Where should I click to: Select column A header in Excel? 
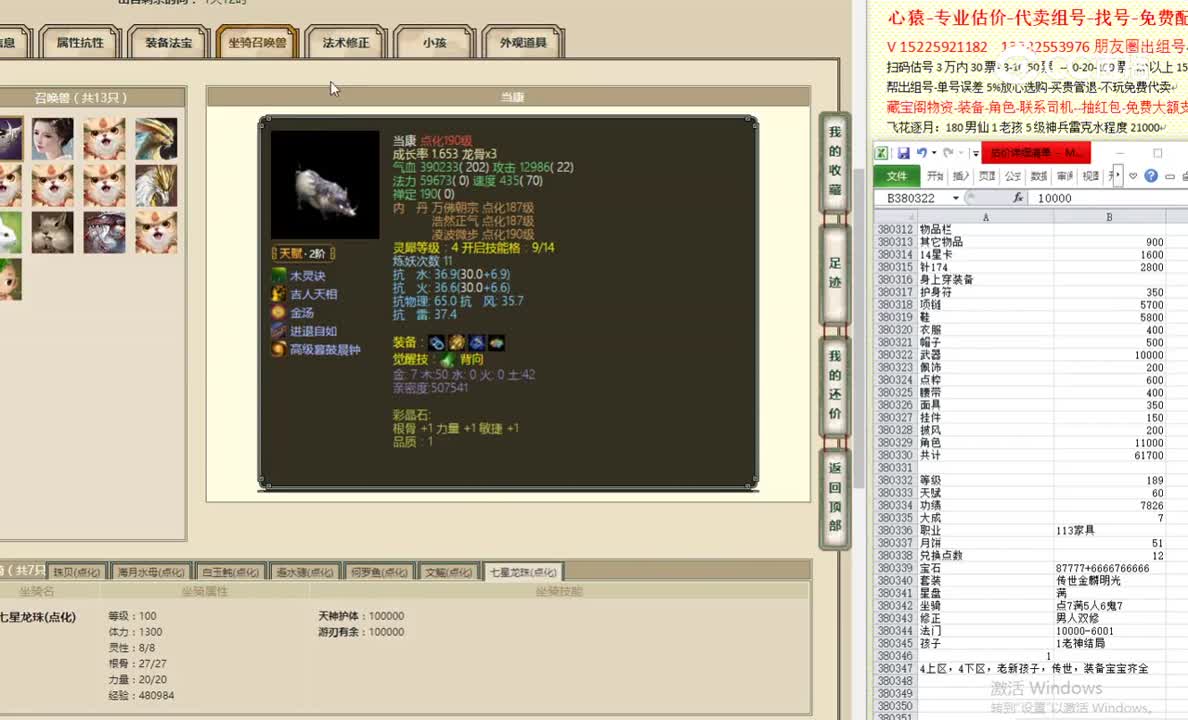(985, 217)
